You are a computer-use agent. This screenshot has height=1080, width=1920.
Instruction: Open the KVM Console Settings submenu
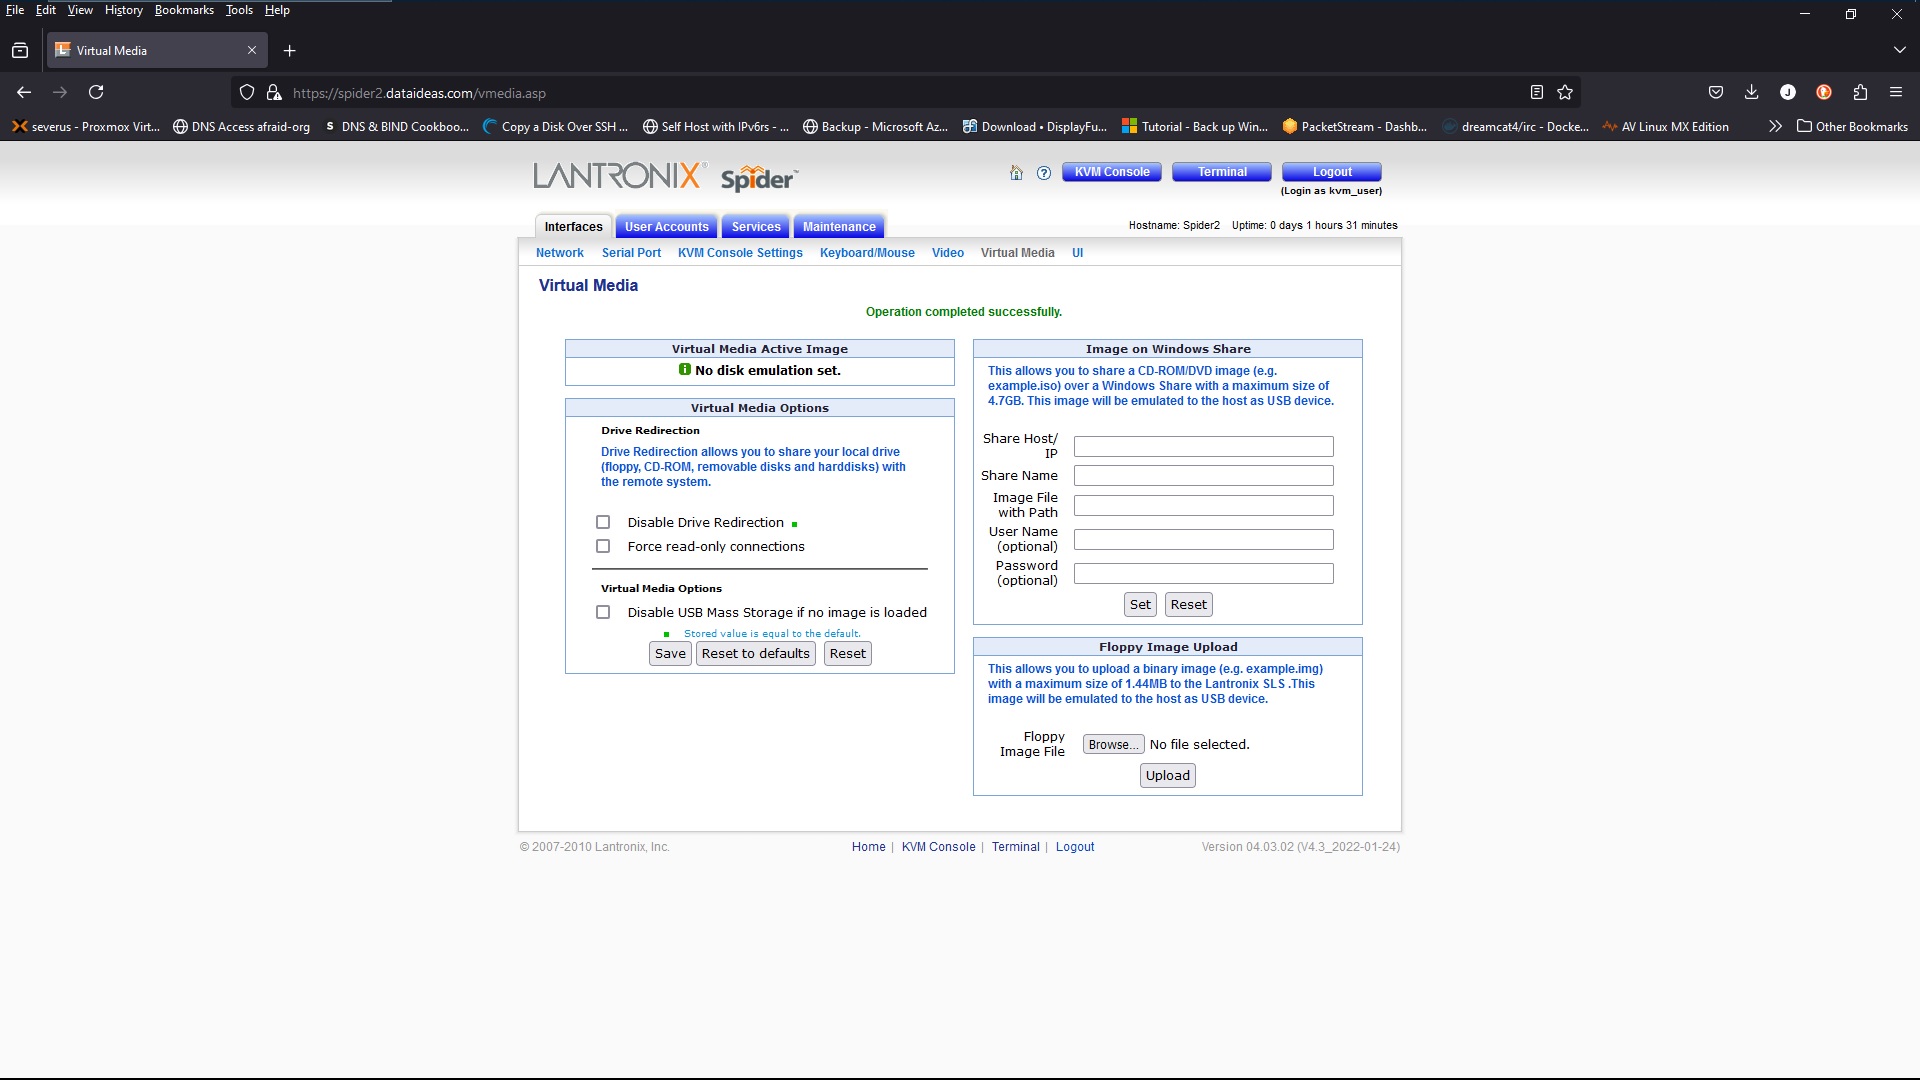740,253
